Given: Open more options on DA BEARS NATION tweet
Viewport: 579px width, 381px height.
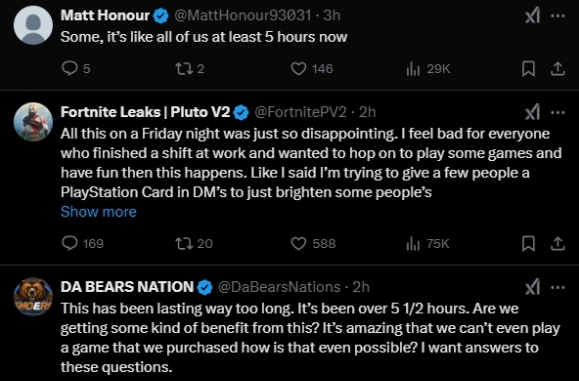Looking at the screenshot, I should [558, 287].
